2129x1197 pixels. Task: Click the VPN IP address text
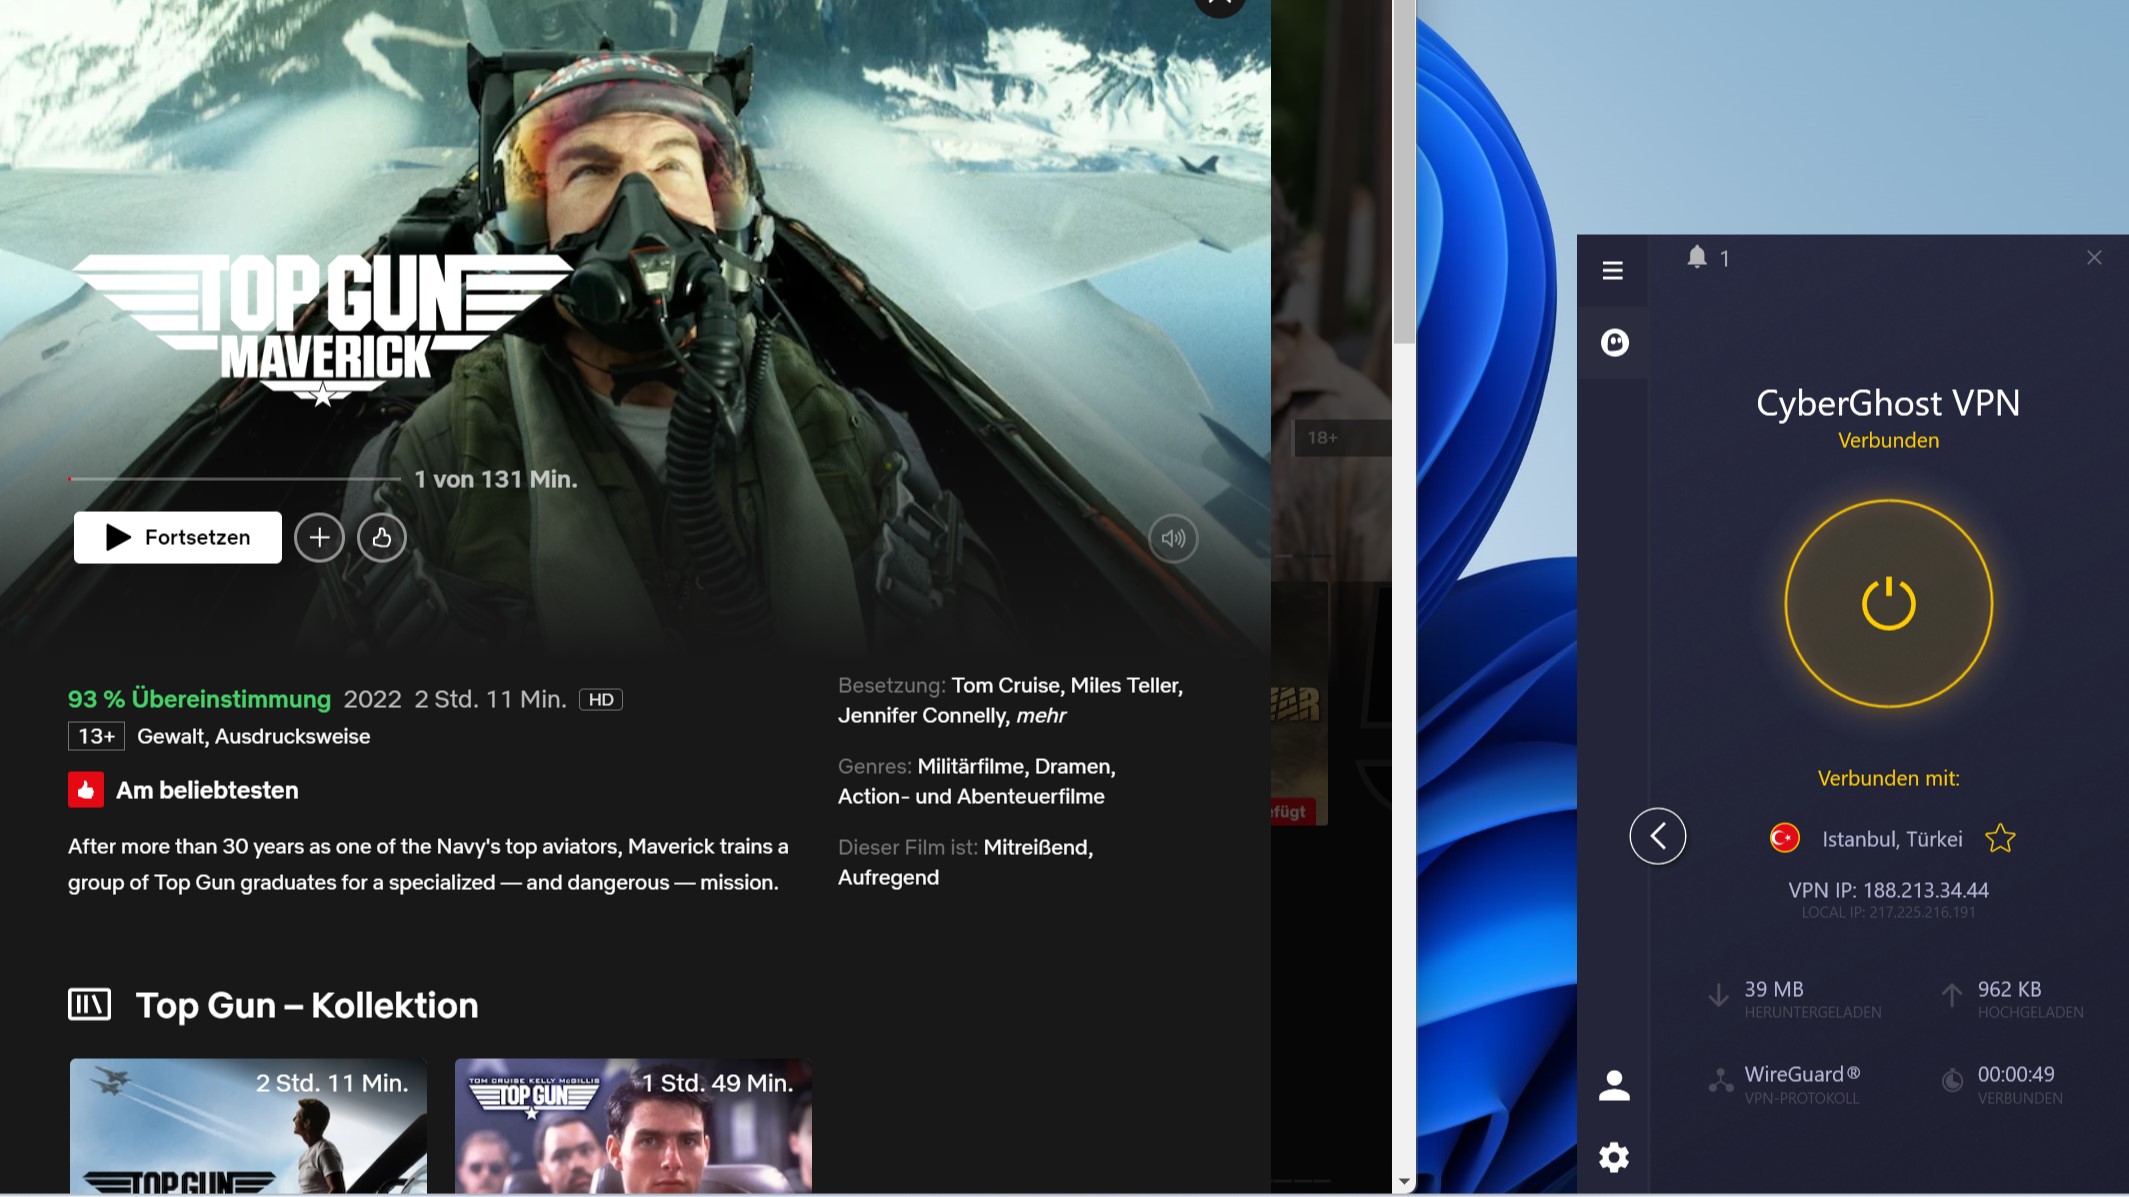(x=1888, y=890)
